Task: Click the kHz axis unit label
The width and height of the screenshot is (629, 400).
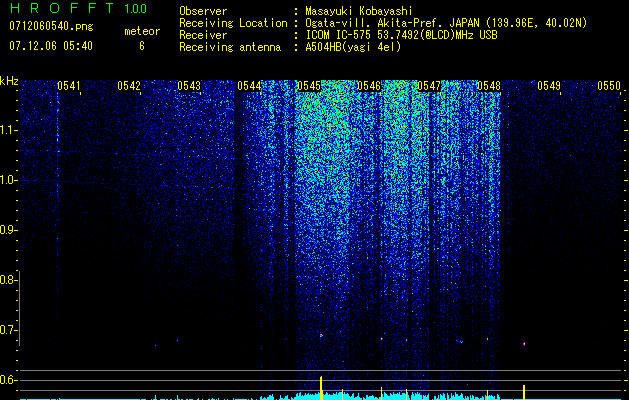Action: [9, 81]
